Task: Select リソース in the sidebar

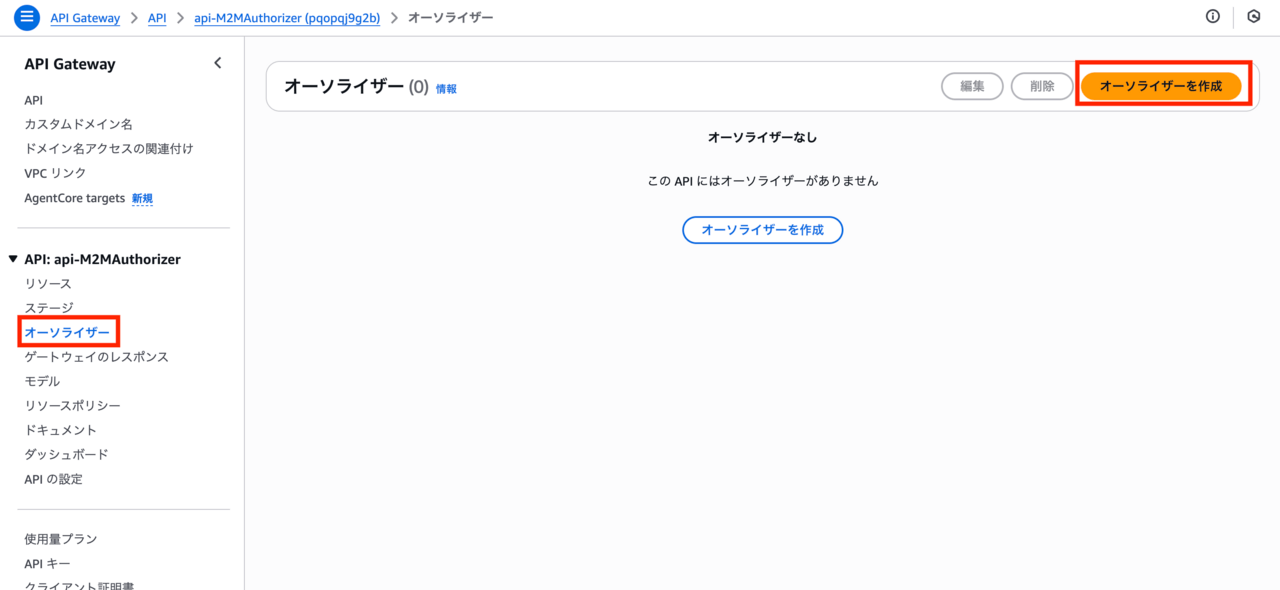Action: [48, 284]
